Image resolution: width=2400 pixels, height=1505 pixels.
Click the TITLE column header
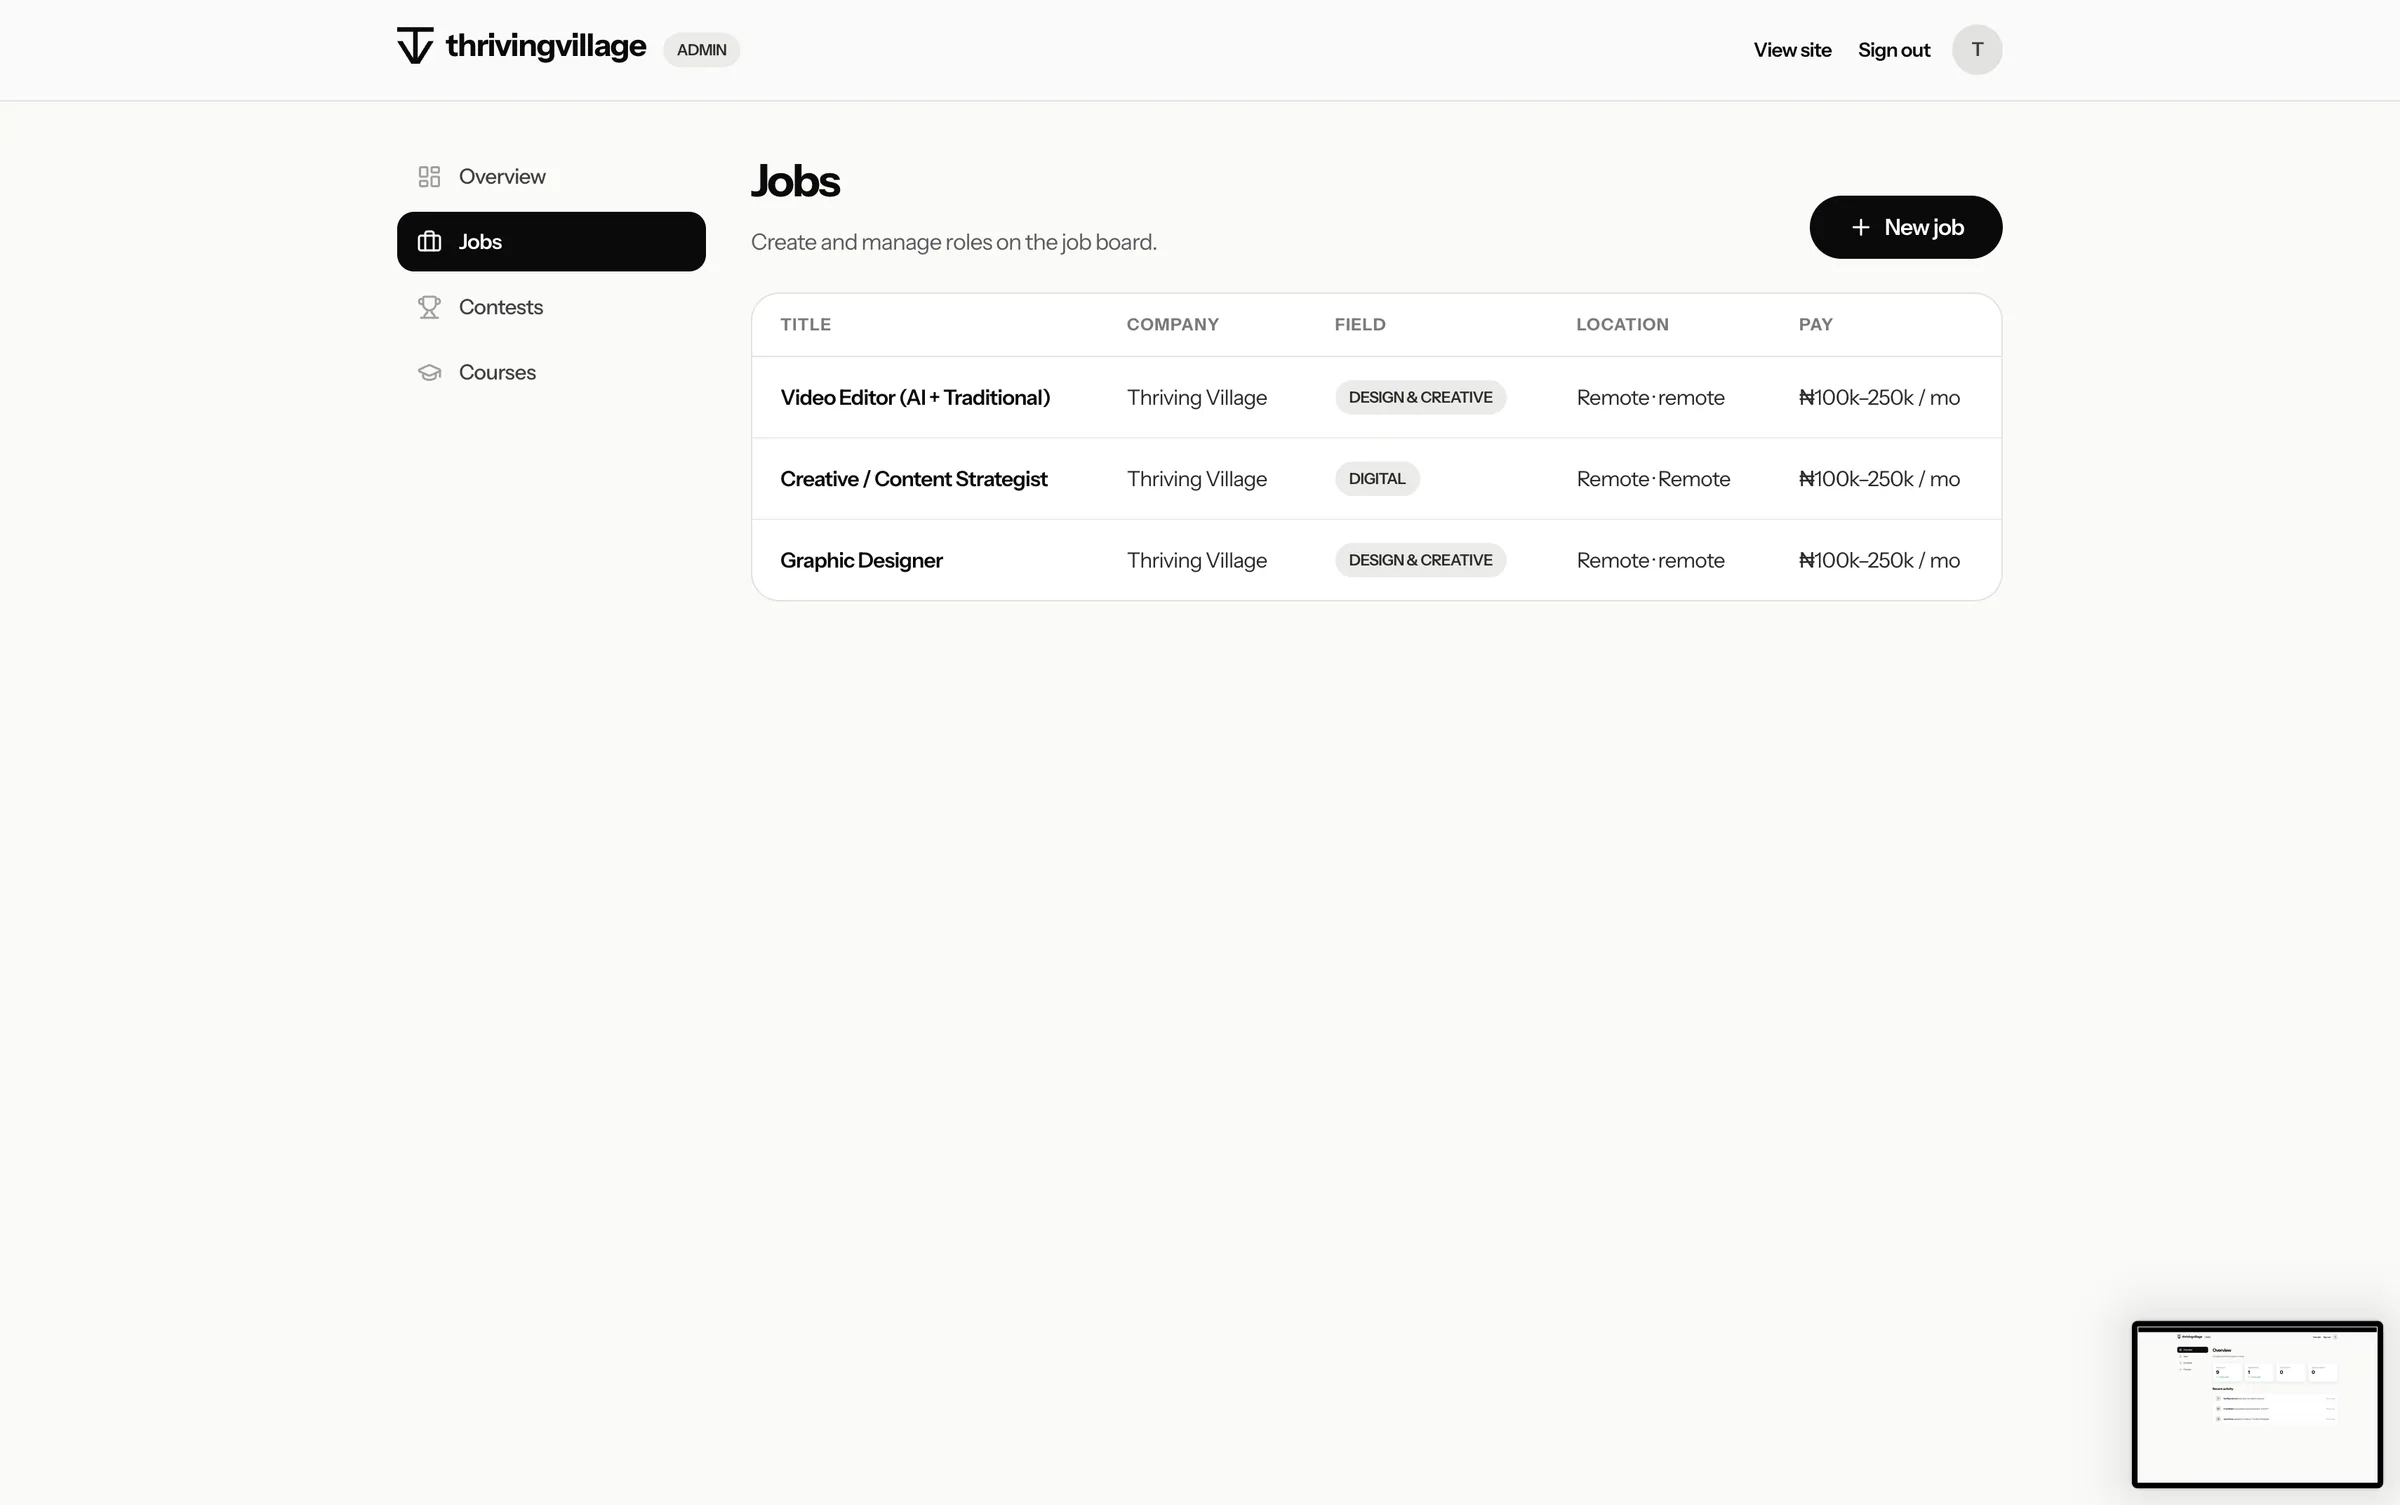tap(805, 324)
